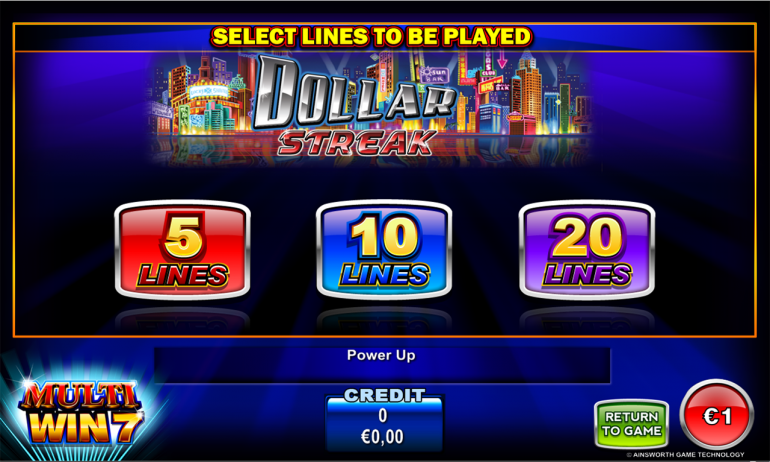Image resolution: width=770 pixels, height=462 pixels.
Task: Click the CREDIT label heading
Action: tap(384, 395)
